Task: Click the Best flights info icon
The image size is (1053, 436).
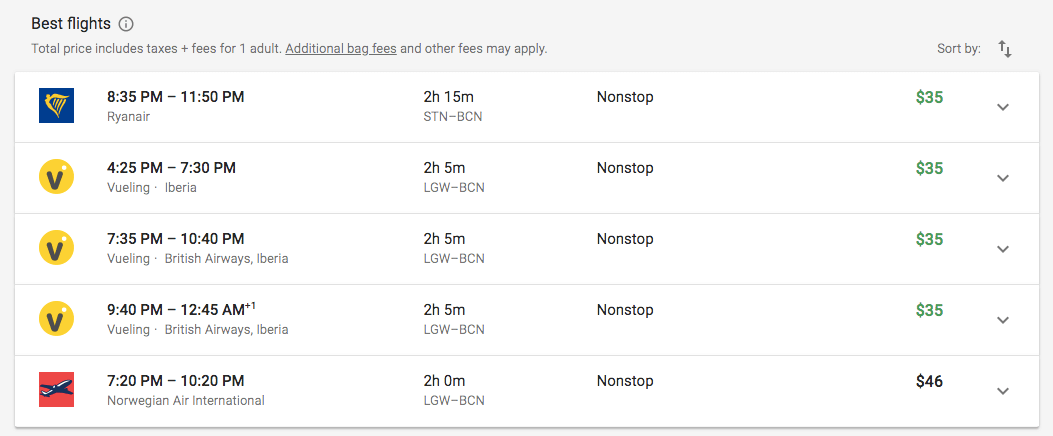Action: tap(126, 24)
